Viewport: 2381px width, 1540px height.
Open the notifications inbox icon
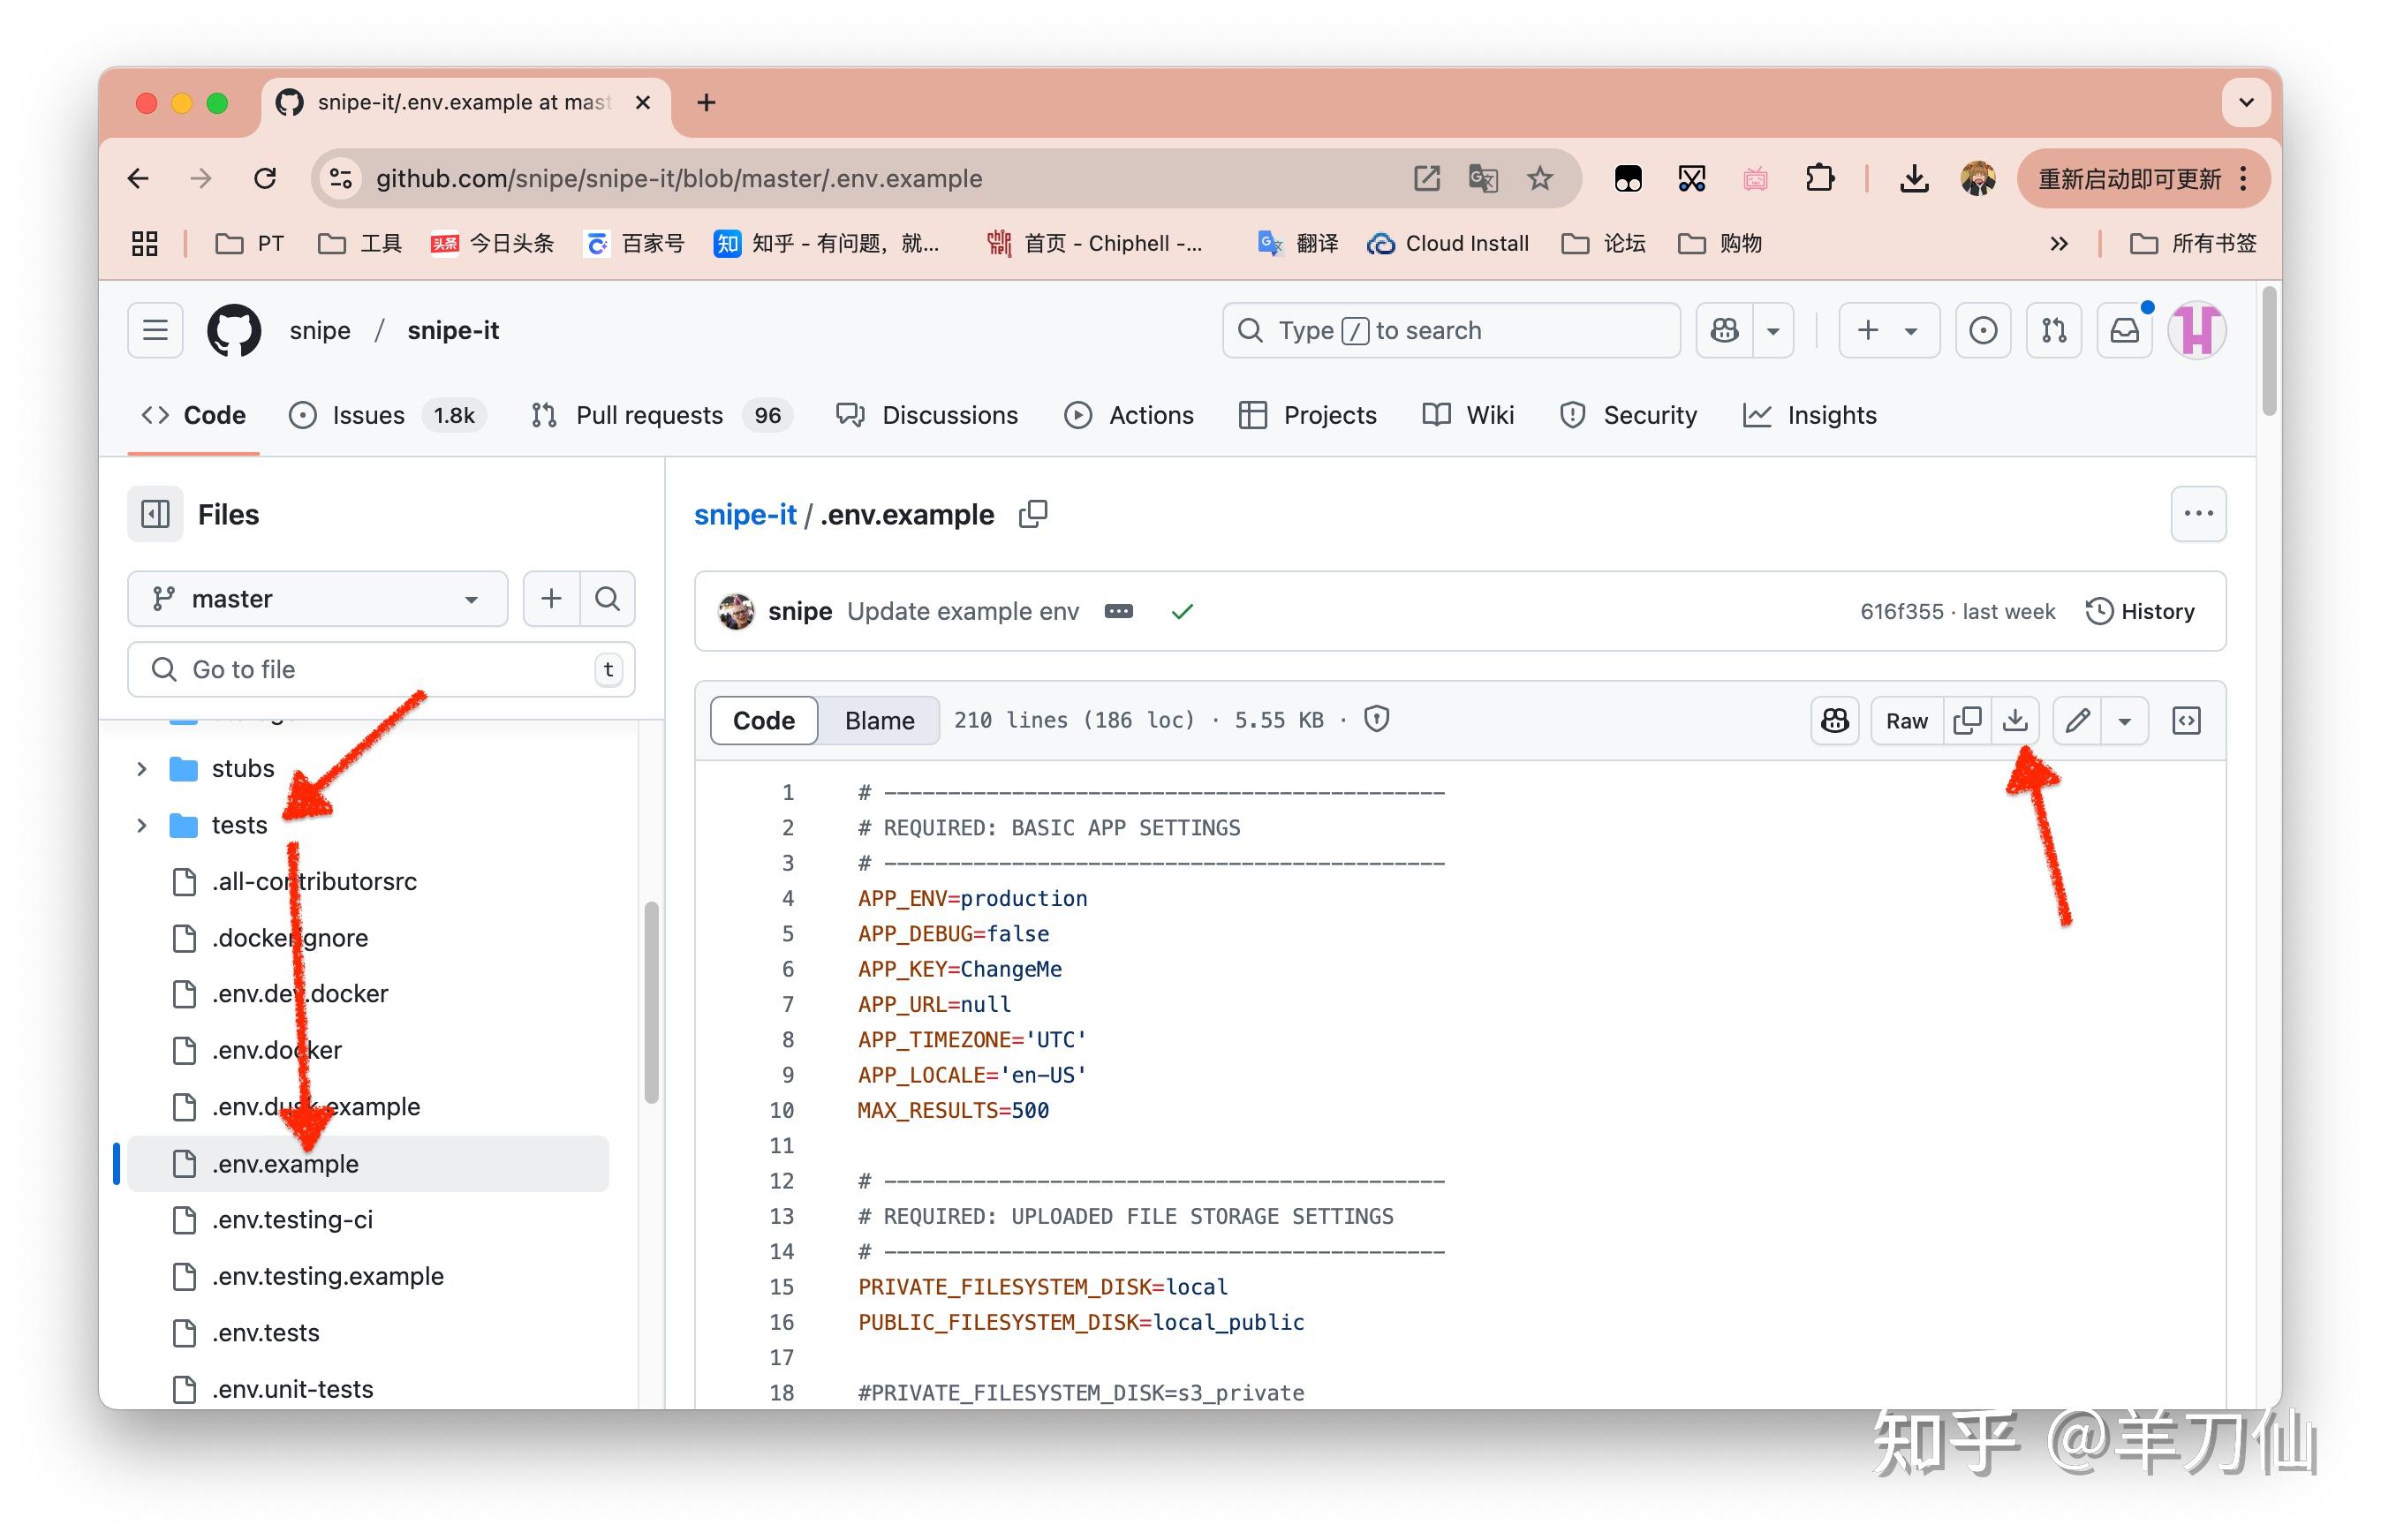(2123, 331)
